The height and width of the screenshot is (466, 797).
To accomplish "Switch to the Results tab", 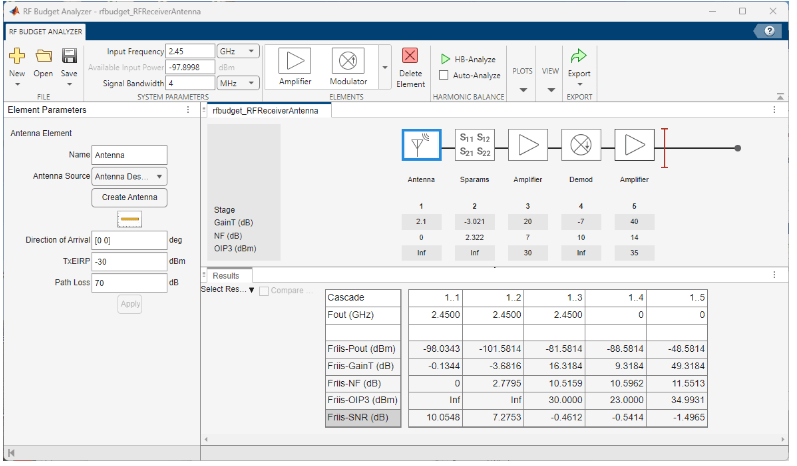I will [228, 275].
